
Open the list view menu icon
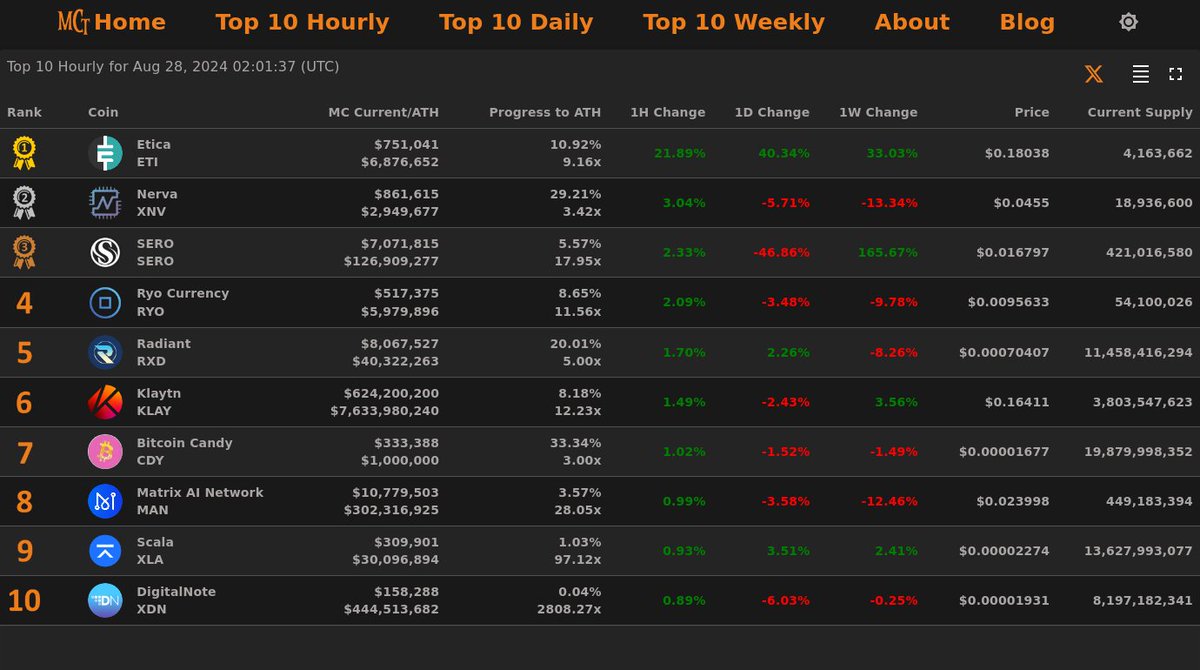tap(1140, 74)
